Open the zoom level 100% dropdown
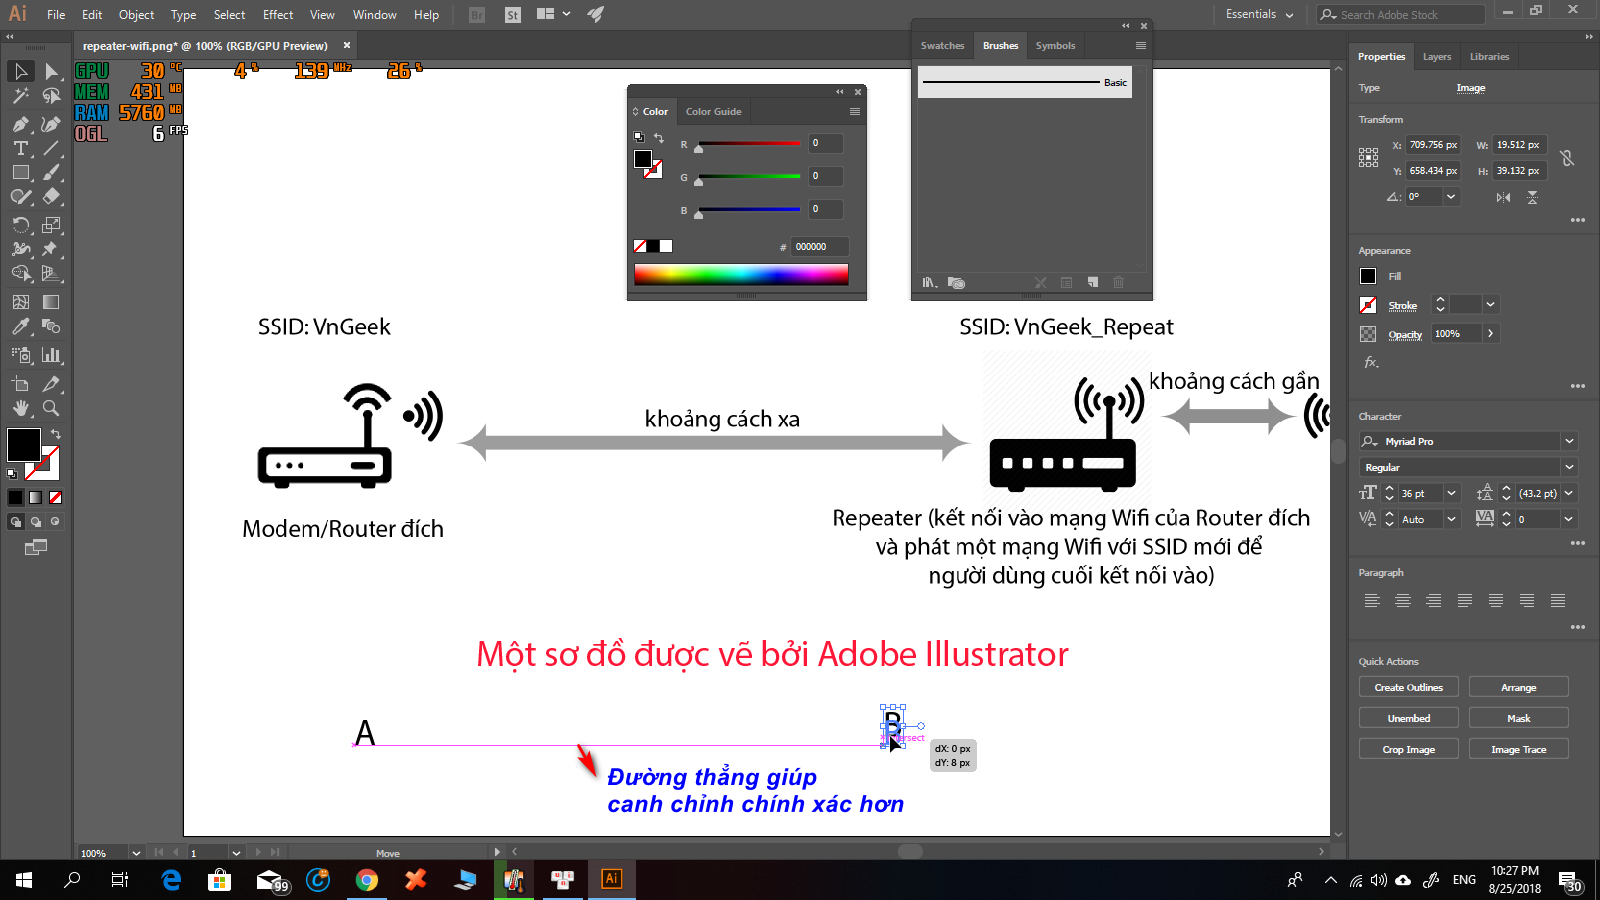 click(x=136, y=853)
